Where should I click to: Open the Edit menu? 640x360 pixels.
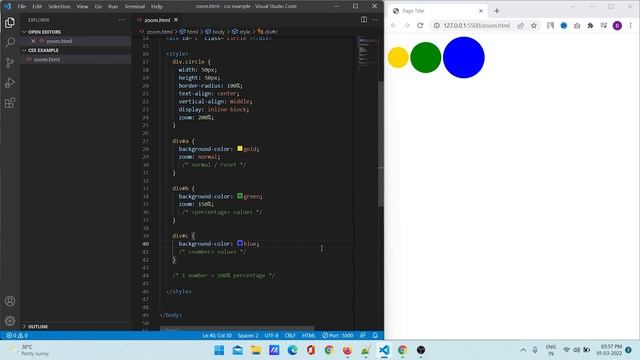(x=37, y=6)
